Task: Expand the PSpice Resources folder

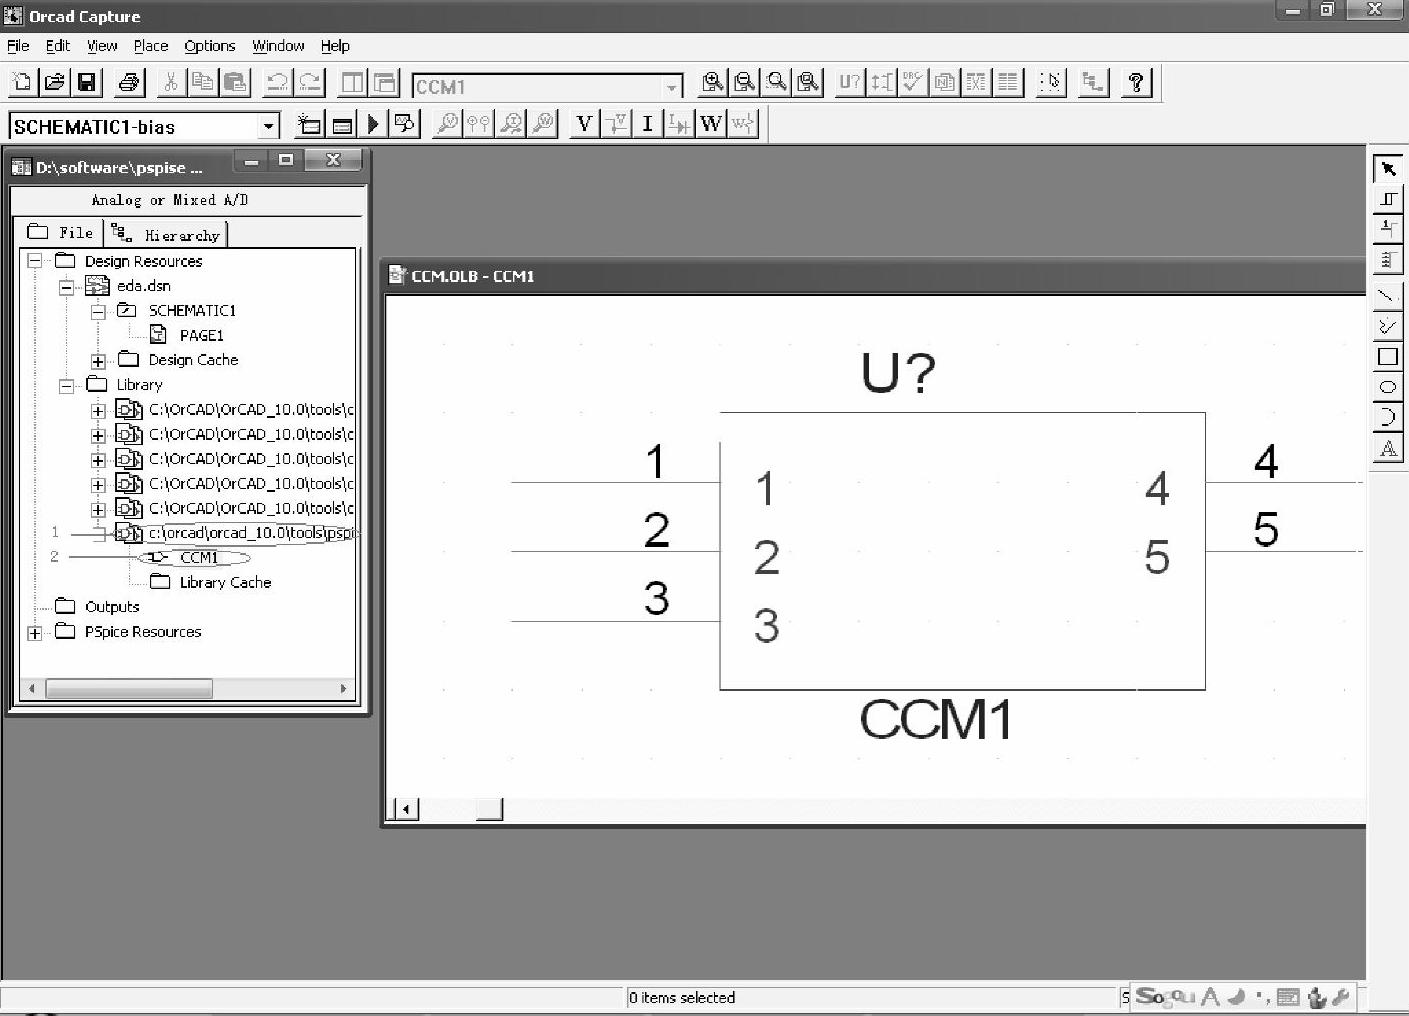Action: 35,633
